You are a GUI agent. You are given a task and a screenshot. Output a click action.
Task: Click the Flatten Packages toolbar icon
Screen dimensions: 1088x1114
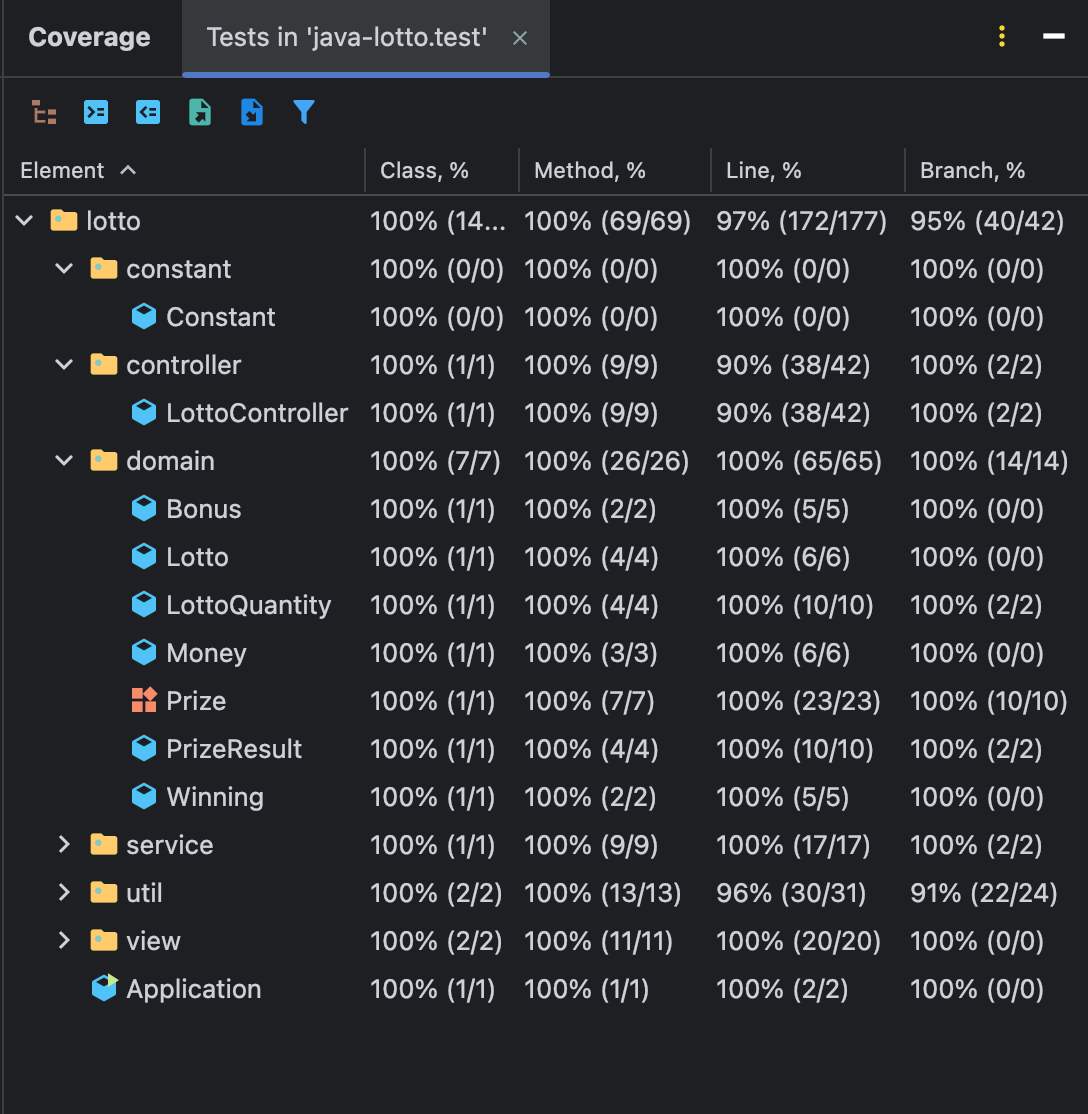pos(44,112)
